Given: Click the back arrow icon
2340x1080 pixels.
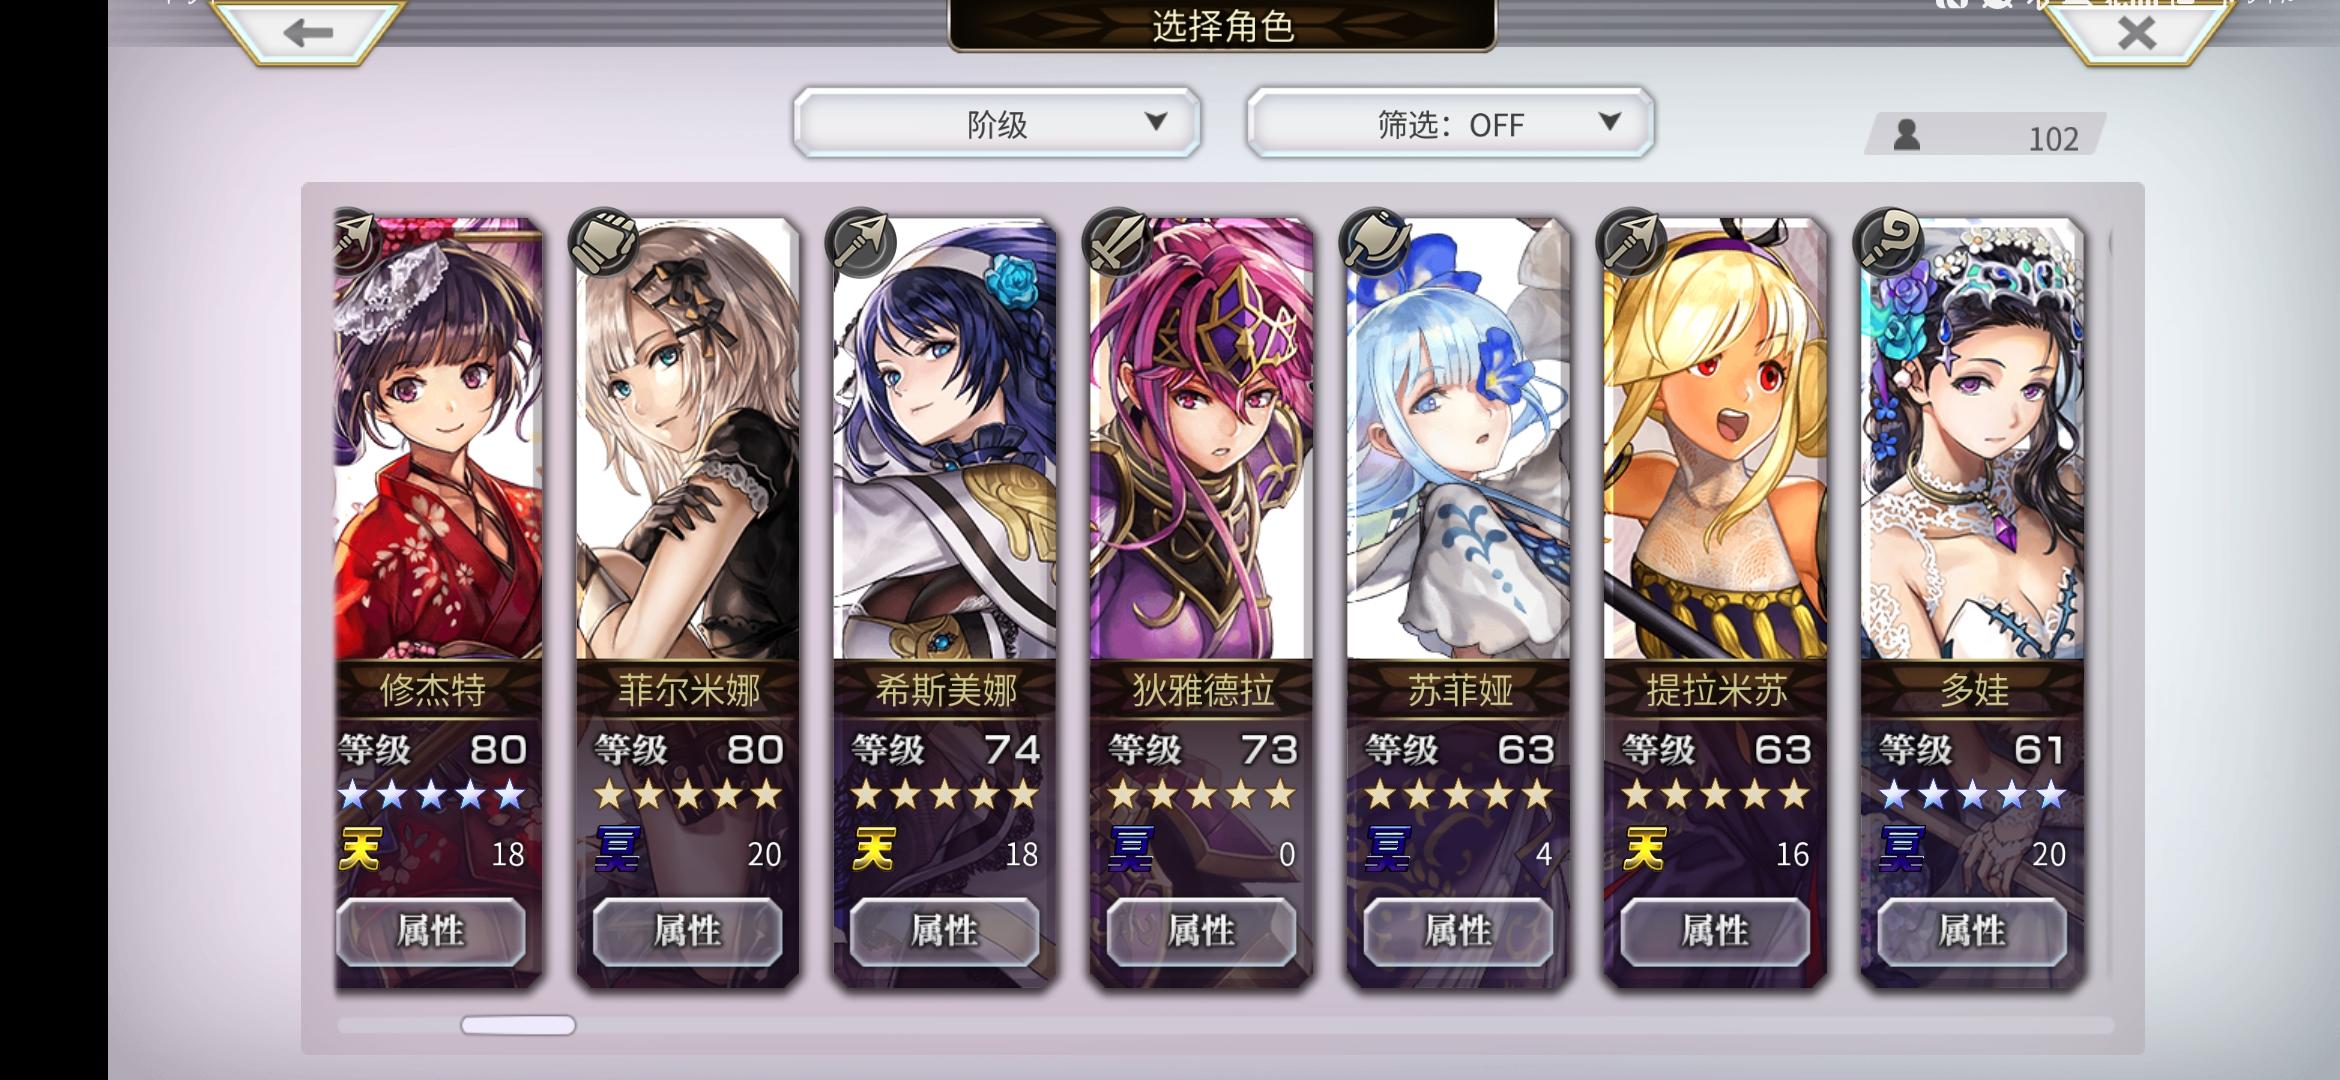Looking at the screenshot, I should [x=308, y=32].
